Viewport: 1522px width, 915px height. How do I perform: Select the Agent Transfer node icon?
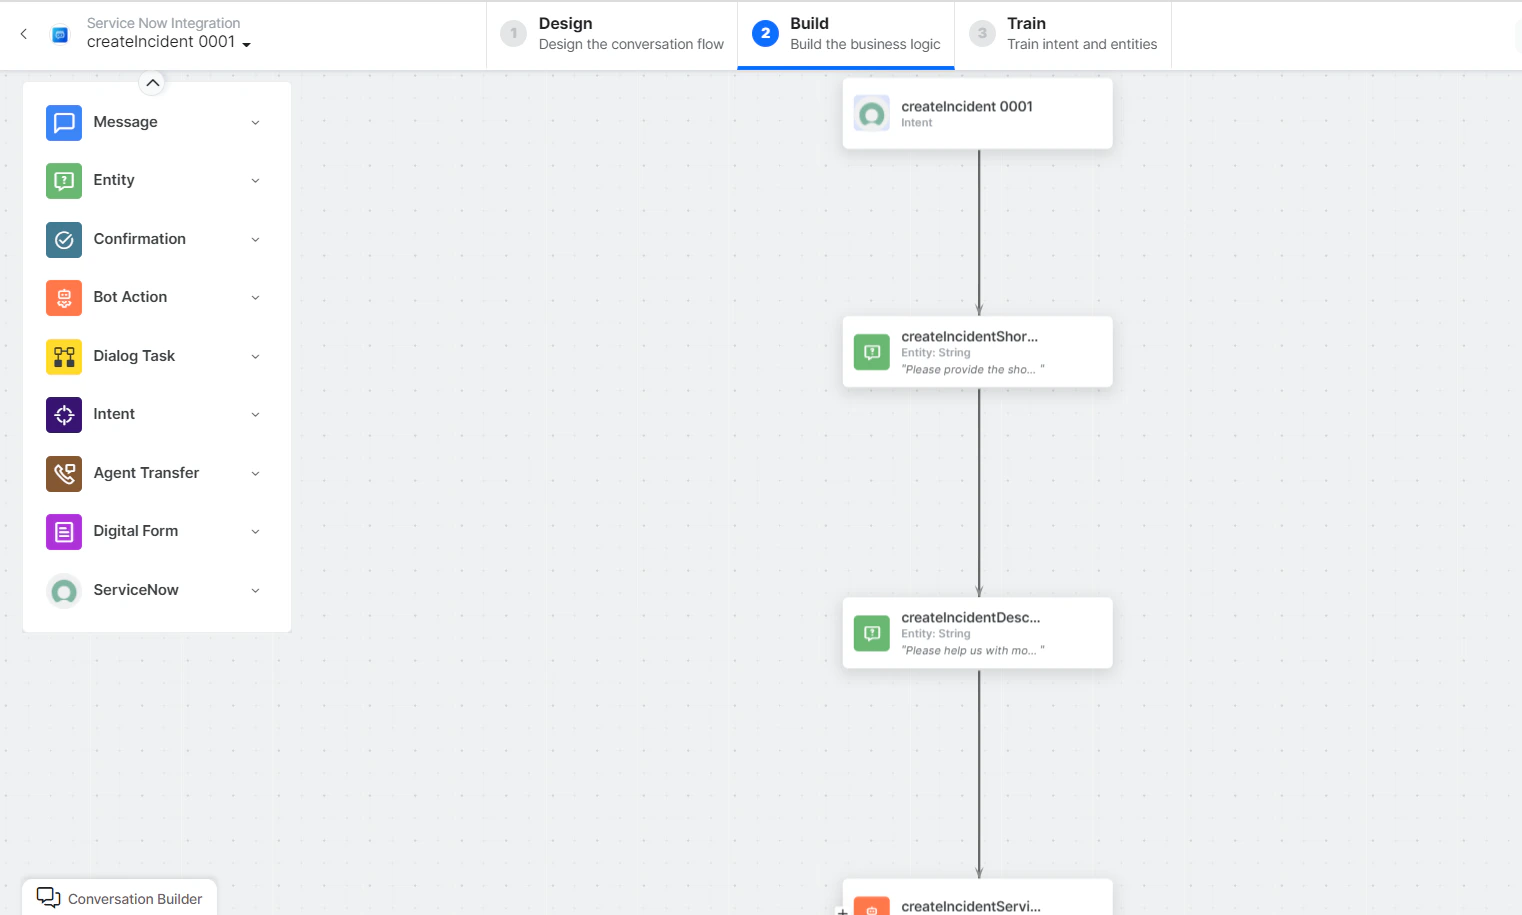63,473
